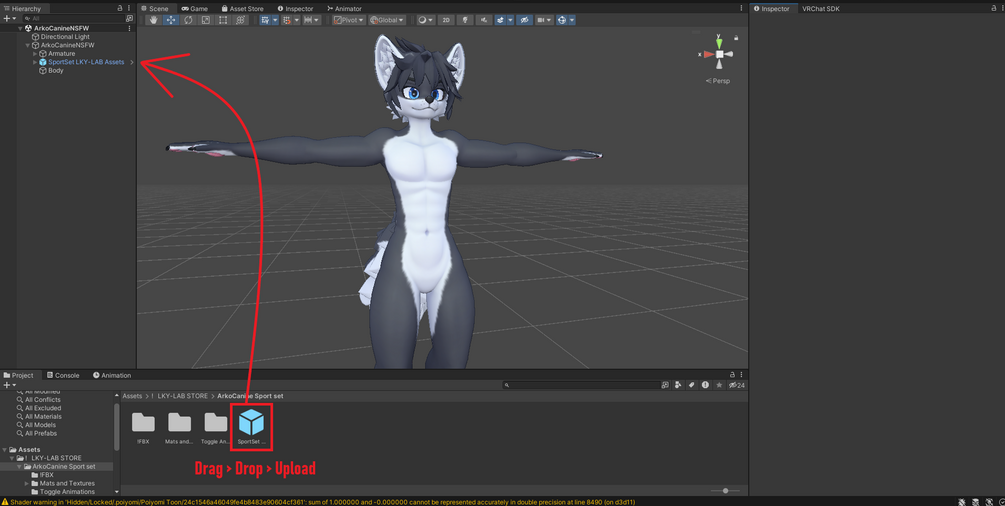Toggle hidden objects visibility eye icon
Screen dimensions: 1005x506
(524, 20)
